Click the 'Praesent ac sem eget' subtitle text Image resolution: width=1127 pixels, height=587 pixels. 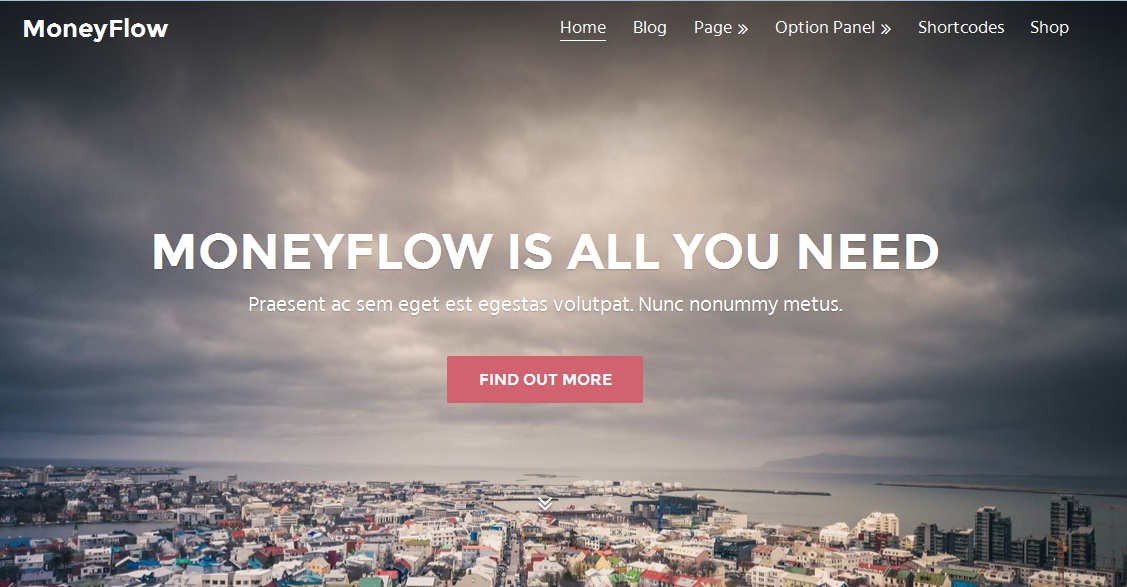click(x=545, y=305)
